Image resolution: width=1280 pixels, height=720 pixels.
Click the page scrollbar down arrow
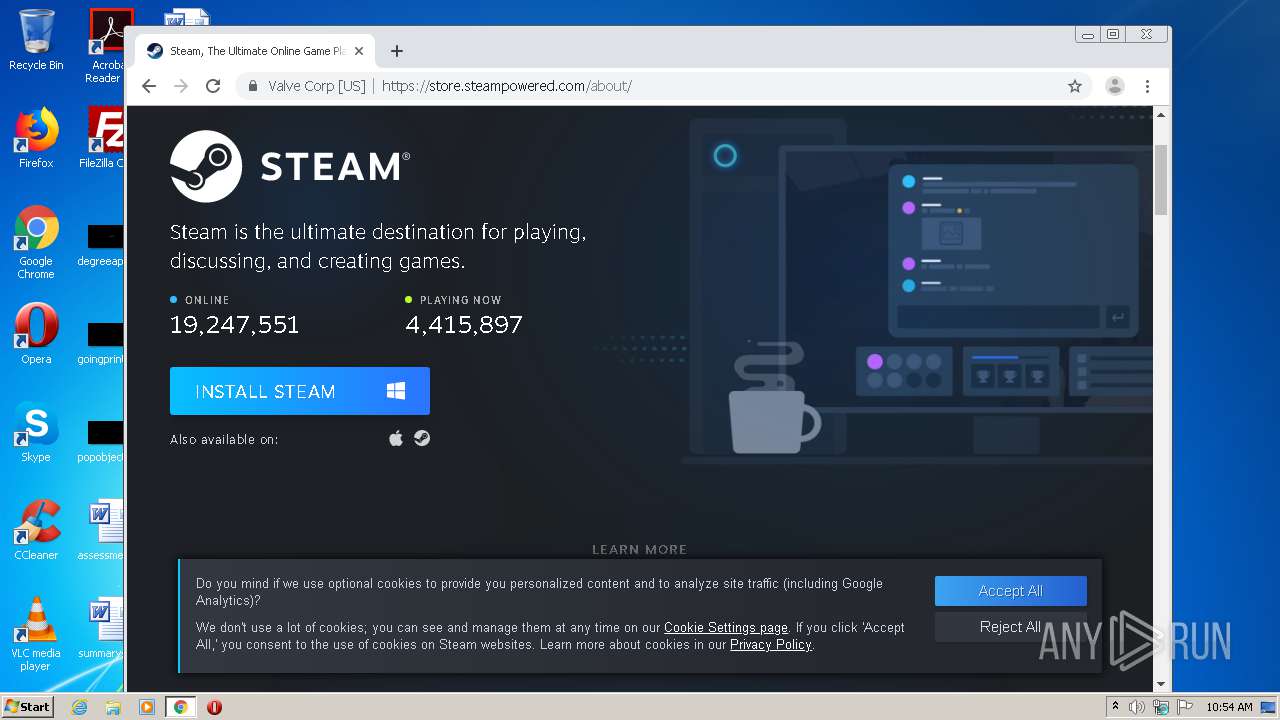1161,684
